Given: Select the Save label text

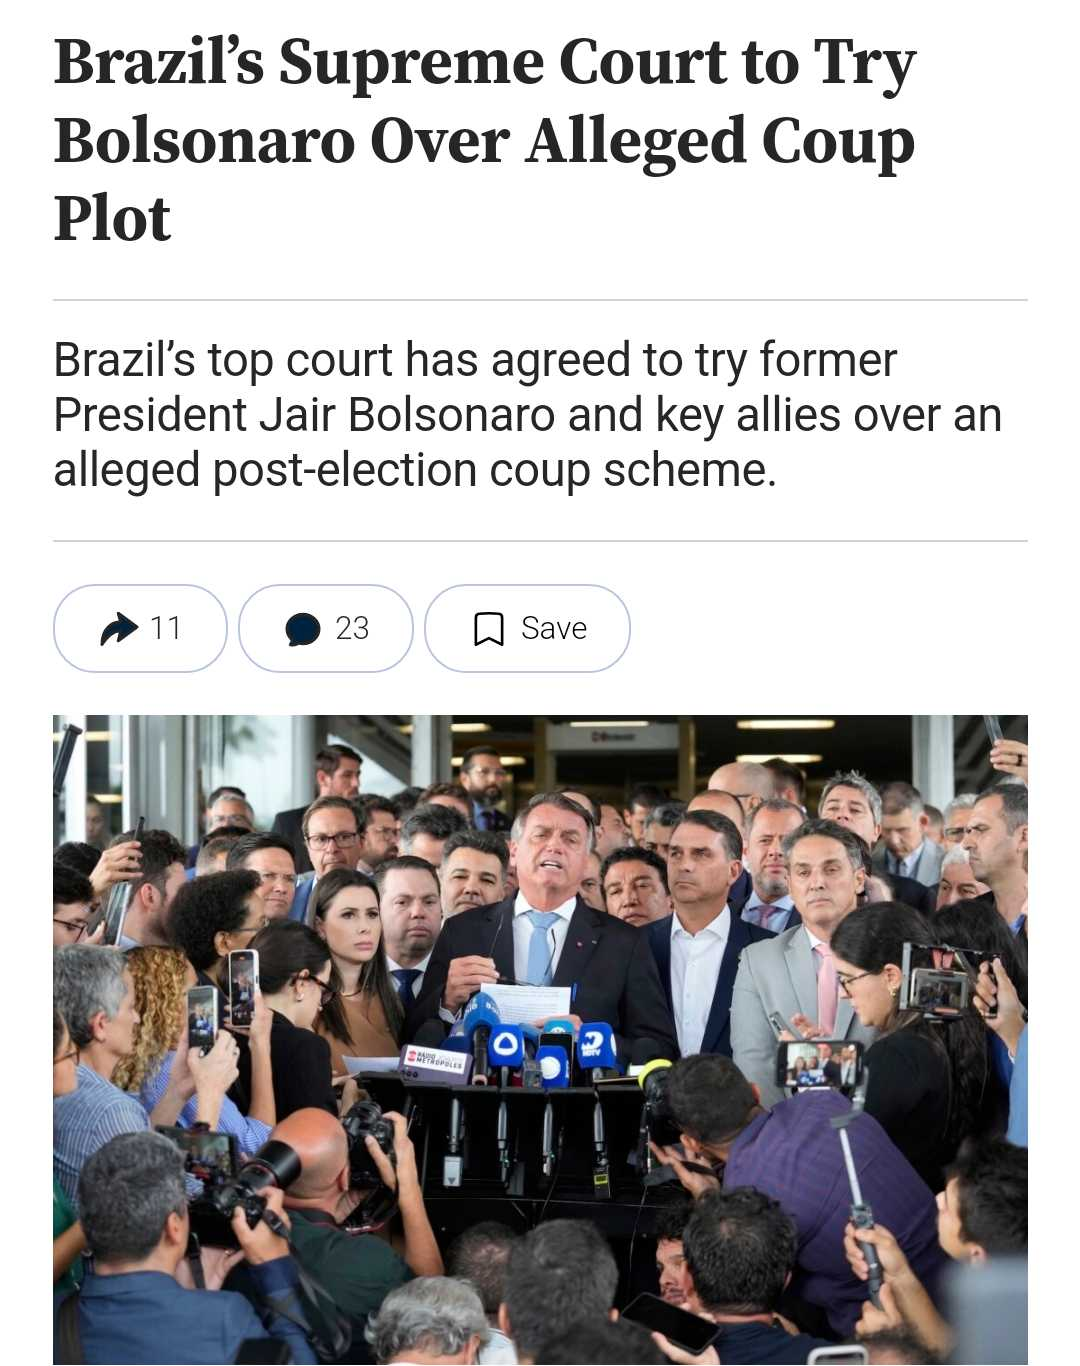Looking at the screenshot, I should (554, 628).
